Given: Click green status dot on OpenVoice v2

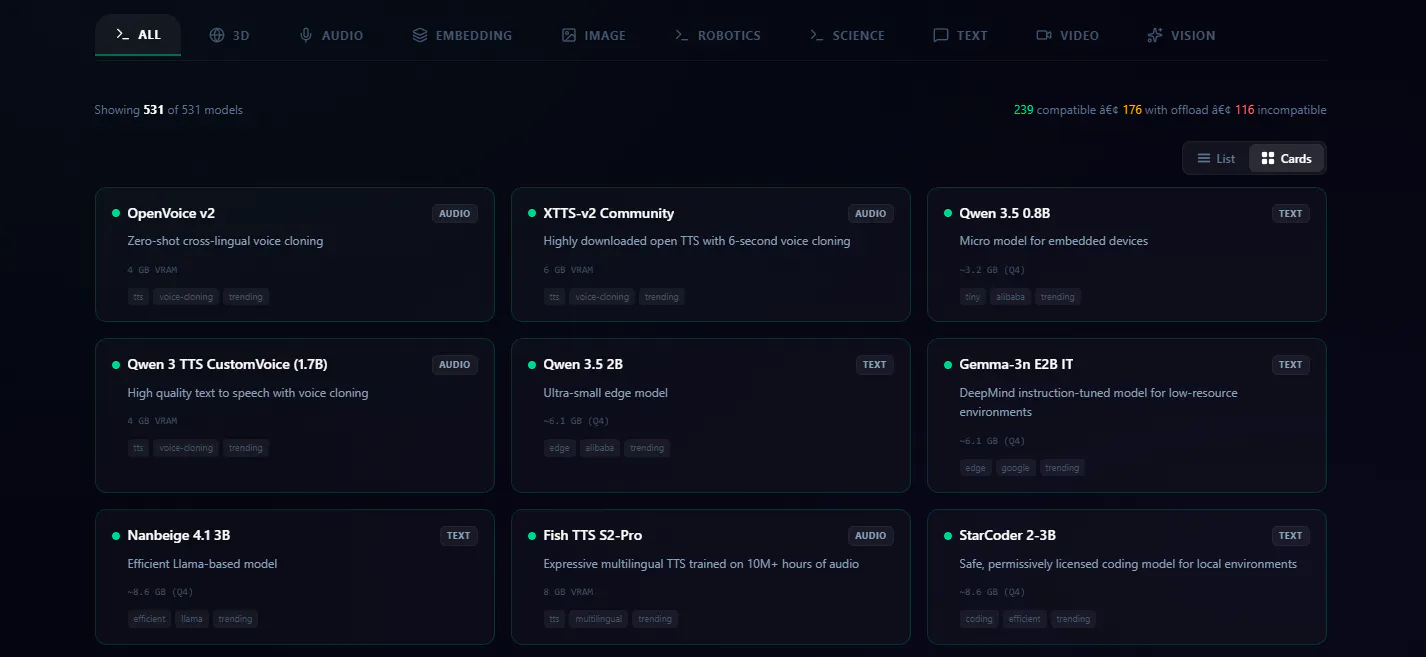Looking at the screenshot, I should click(116, 213).
